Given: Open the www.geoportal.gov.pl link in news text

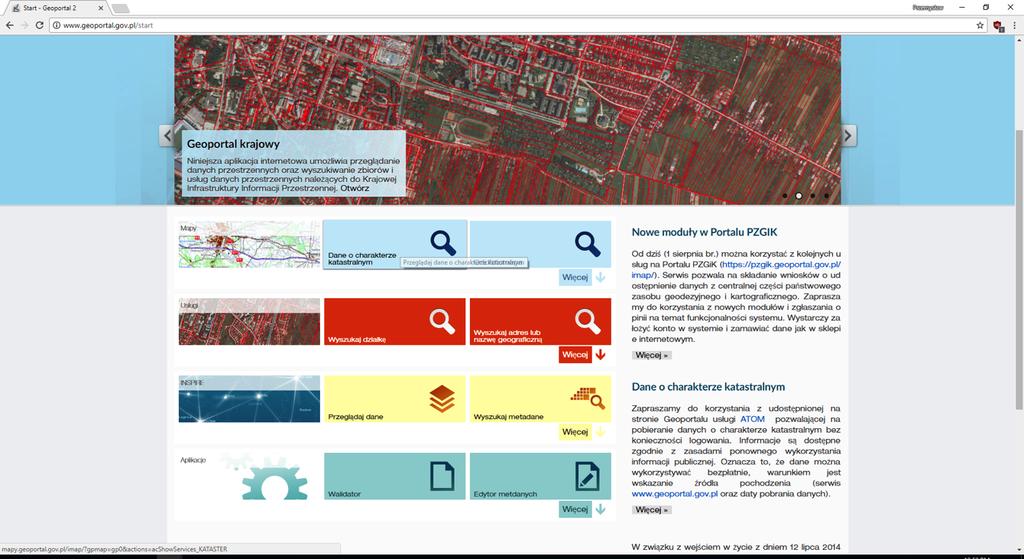Looking at the screenshot, I should click(675, 494).
